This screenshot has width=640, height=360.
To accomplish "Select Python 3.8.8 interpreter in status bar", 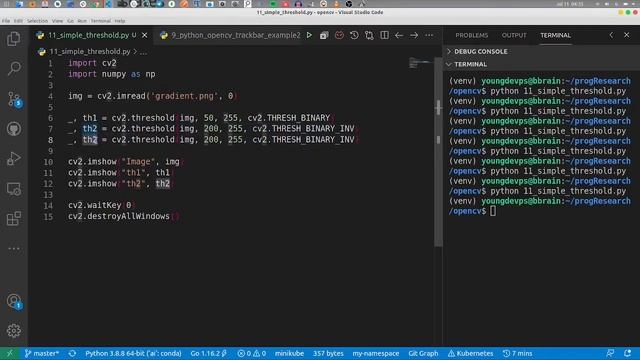I will (x=133, y=353).
